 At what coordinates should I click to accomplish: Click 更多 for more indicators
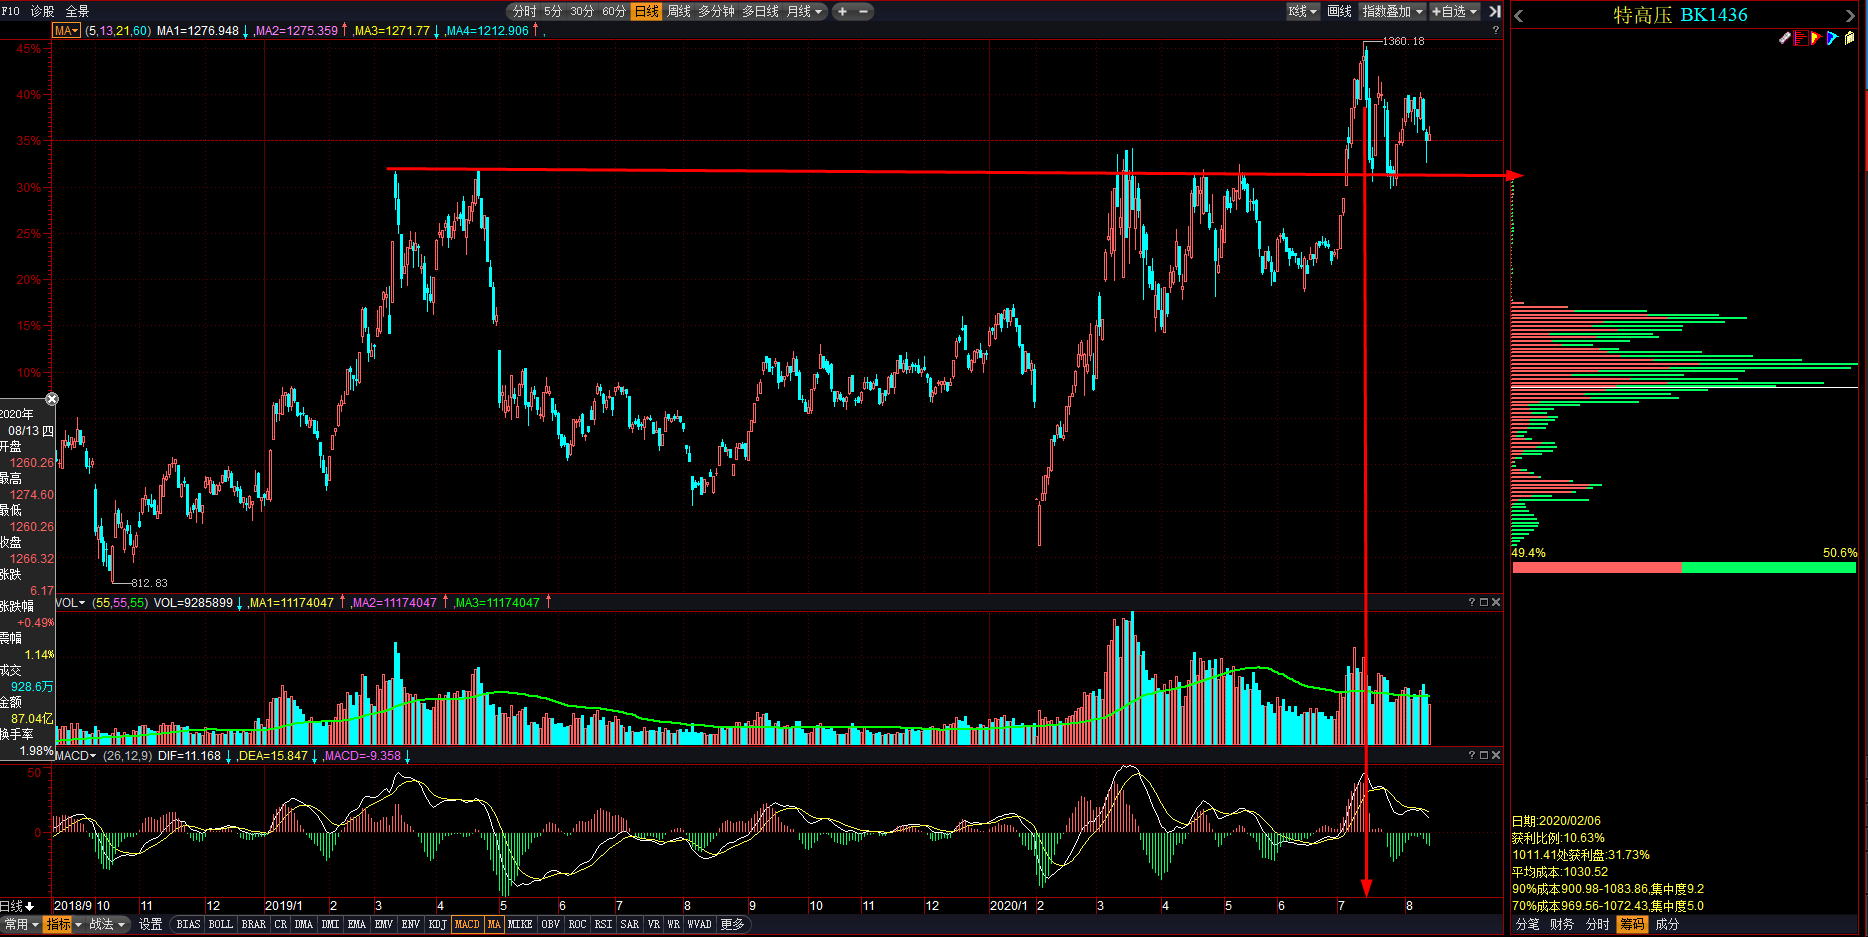coord(732,924)
